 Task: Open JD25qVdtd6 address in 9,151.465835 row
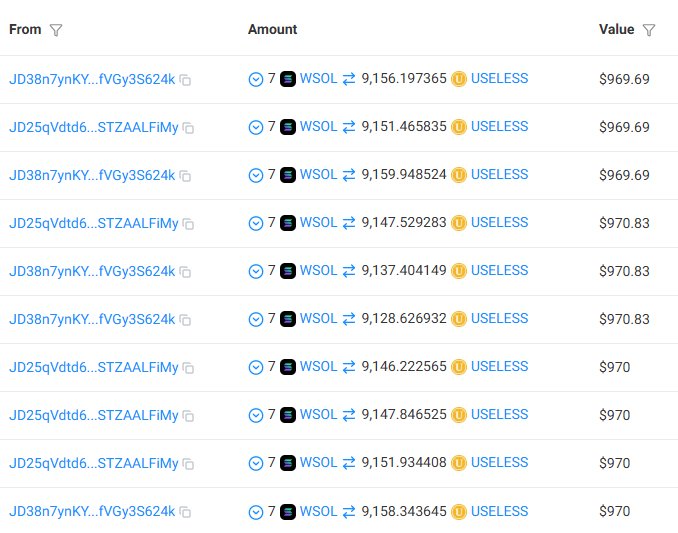pyautogui.click(x=94, y=128)
